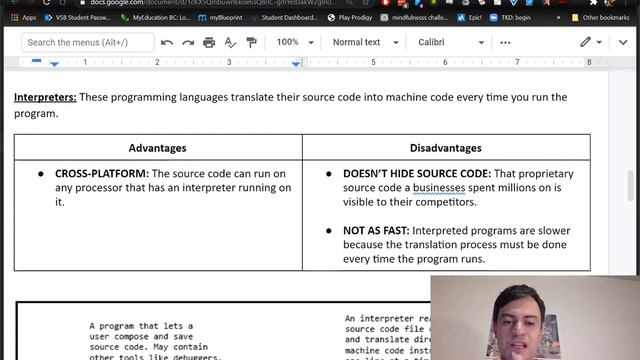Expand the editing mode dropdown arrow

(599, 42)
